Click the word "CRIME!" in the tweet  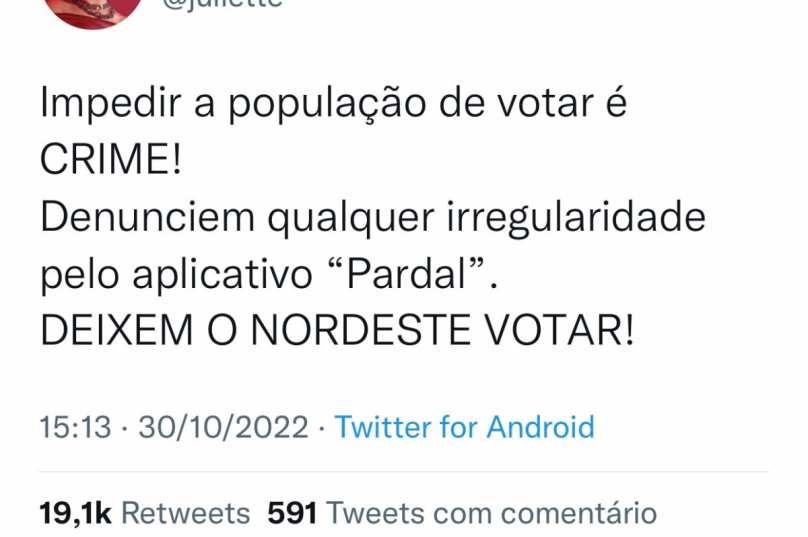pyautogui.click(x=112, y=161)
